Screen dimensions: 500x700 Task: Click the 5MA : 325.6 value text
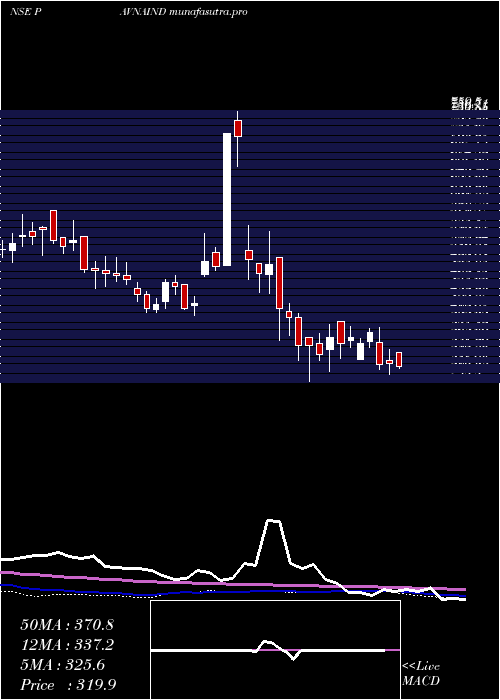[62, 665]
